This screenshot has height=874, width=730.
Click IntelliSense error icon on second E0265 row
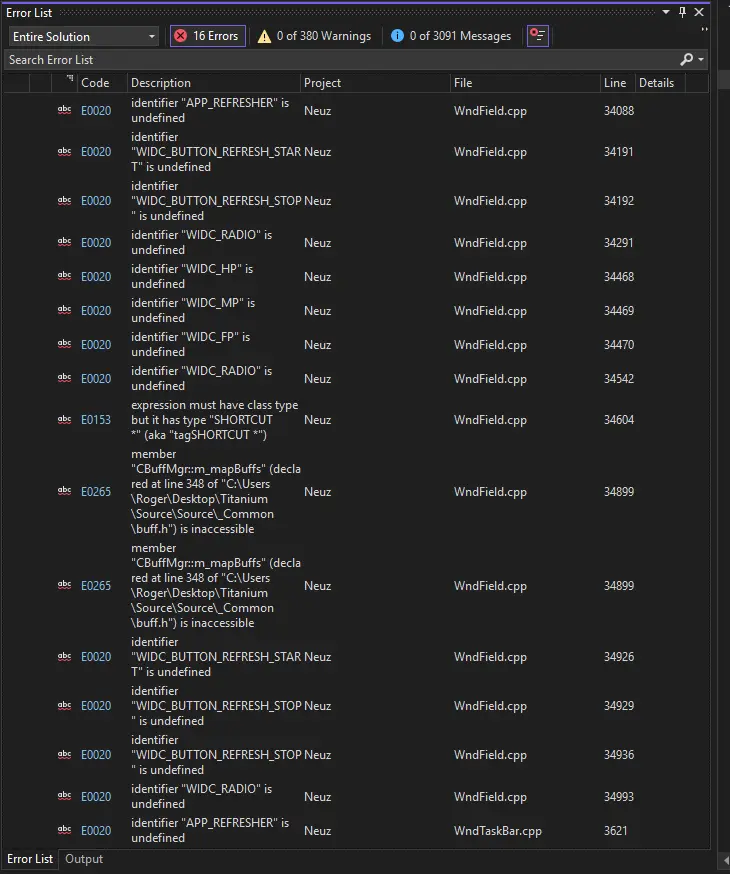point(65,585)
